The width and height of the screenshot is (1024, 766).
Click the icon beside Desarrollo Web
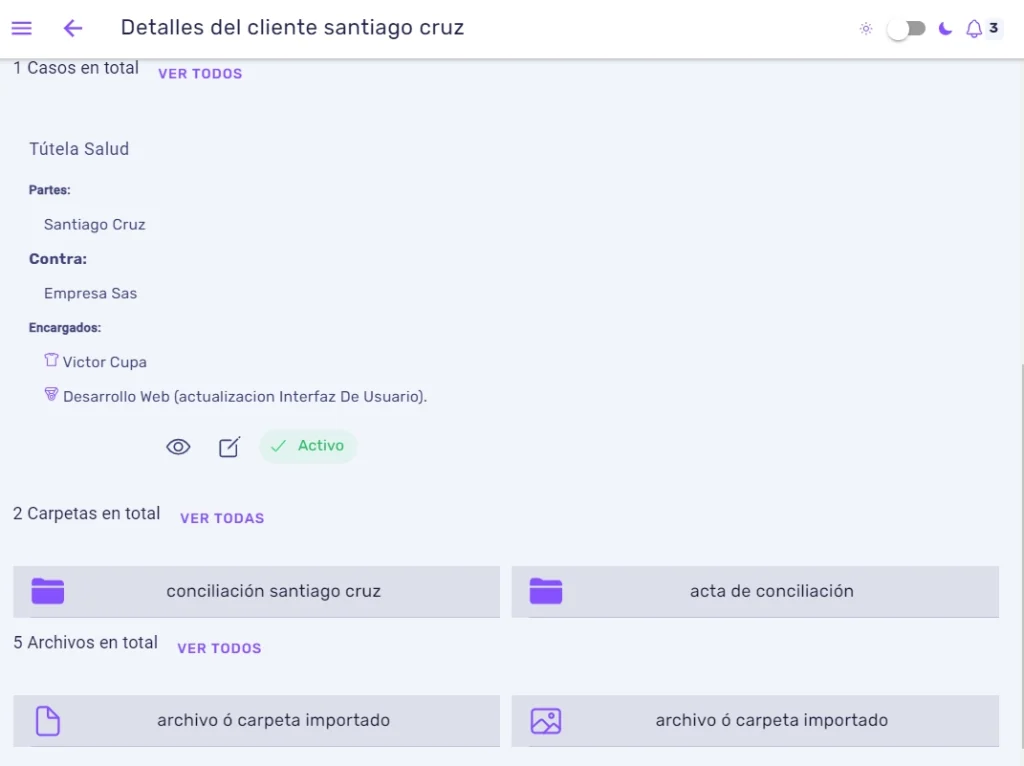pyautogui.click(x=51, y=394)
